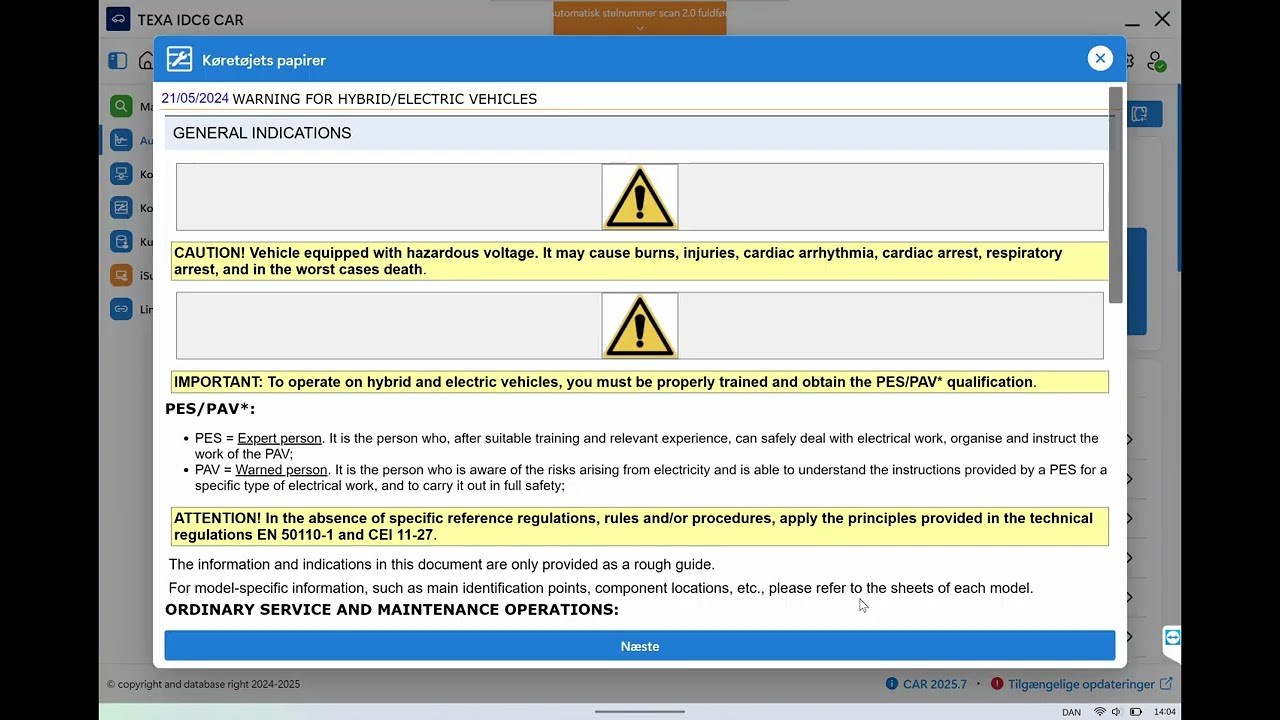The width and height of the screenshot is (1280, 720).
Task: Click the 14:04 clock
Action: 1165,712
